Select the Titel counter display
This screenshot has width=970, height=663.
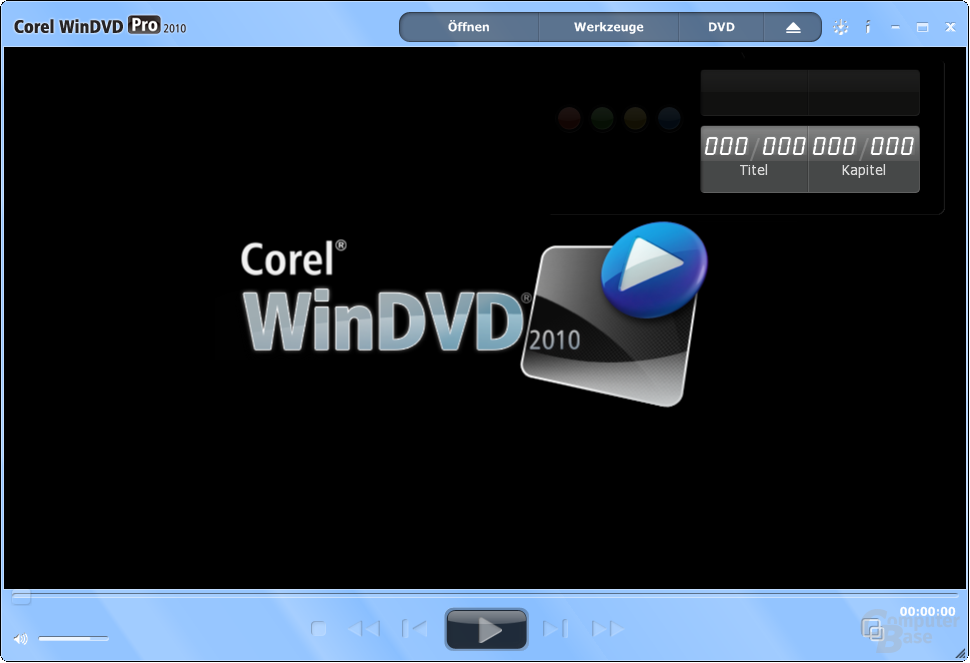[754, 159]
